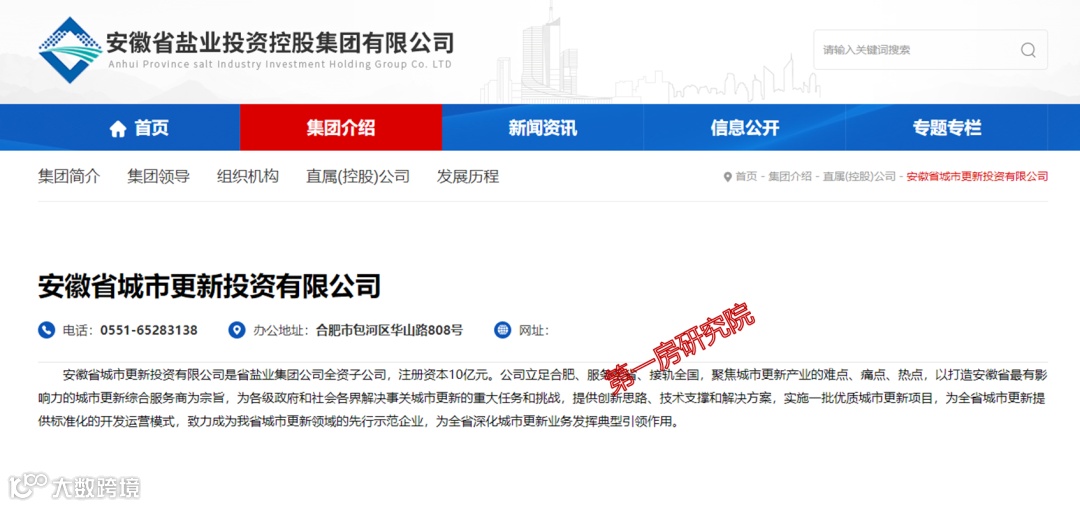Click the red 安徽省城市更新投资有限公司 breadcrumb
The height and width of the screenshot is (507, 1080).
(x=977, y=177)
